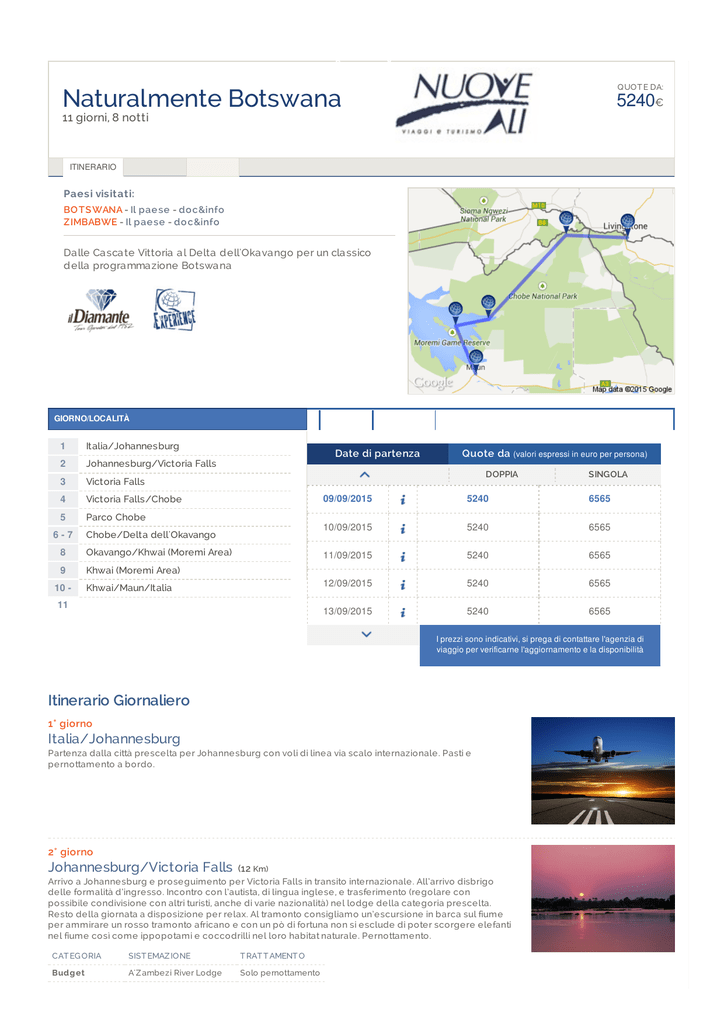
Task: Select departure date 11/09/2015
Action: [x=347, y=555]
